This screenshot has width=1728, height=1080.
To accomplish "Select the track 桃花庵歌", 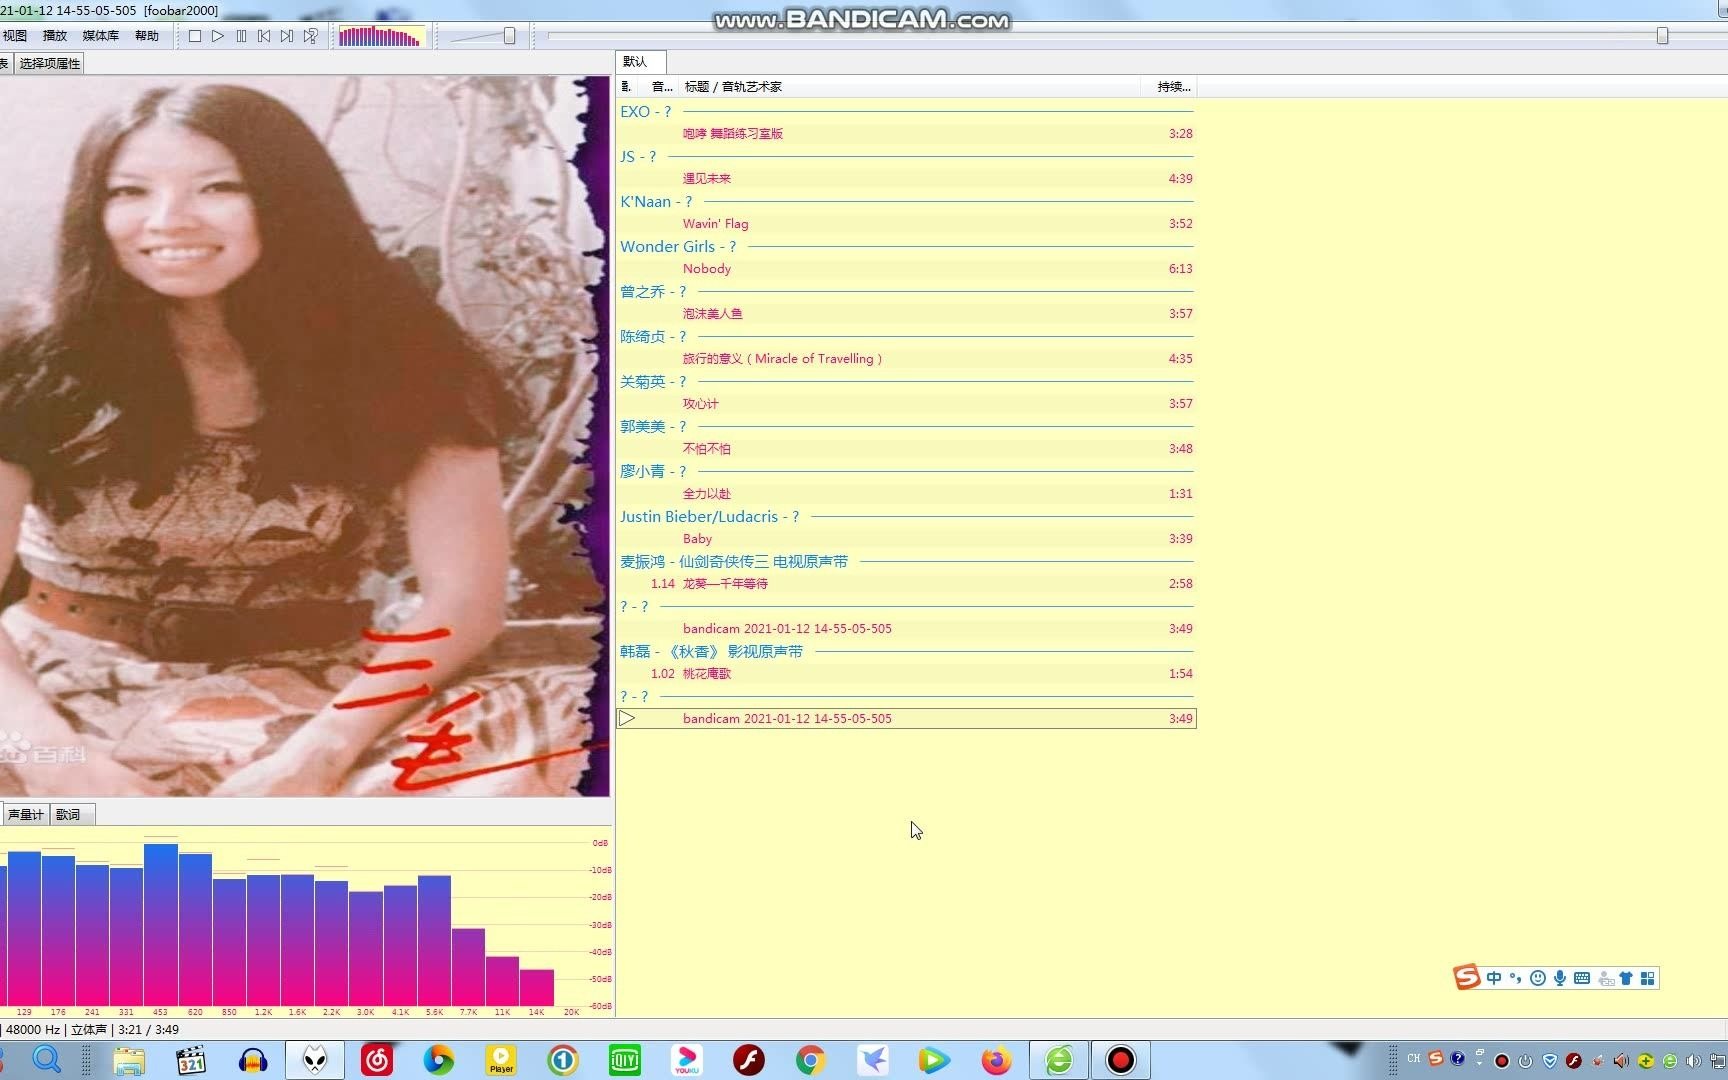I will [x=906, y=674].
